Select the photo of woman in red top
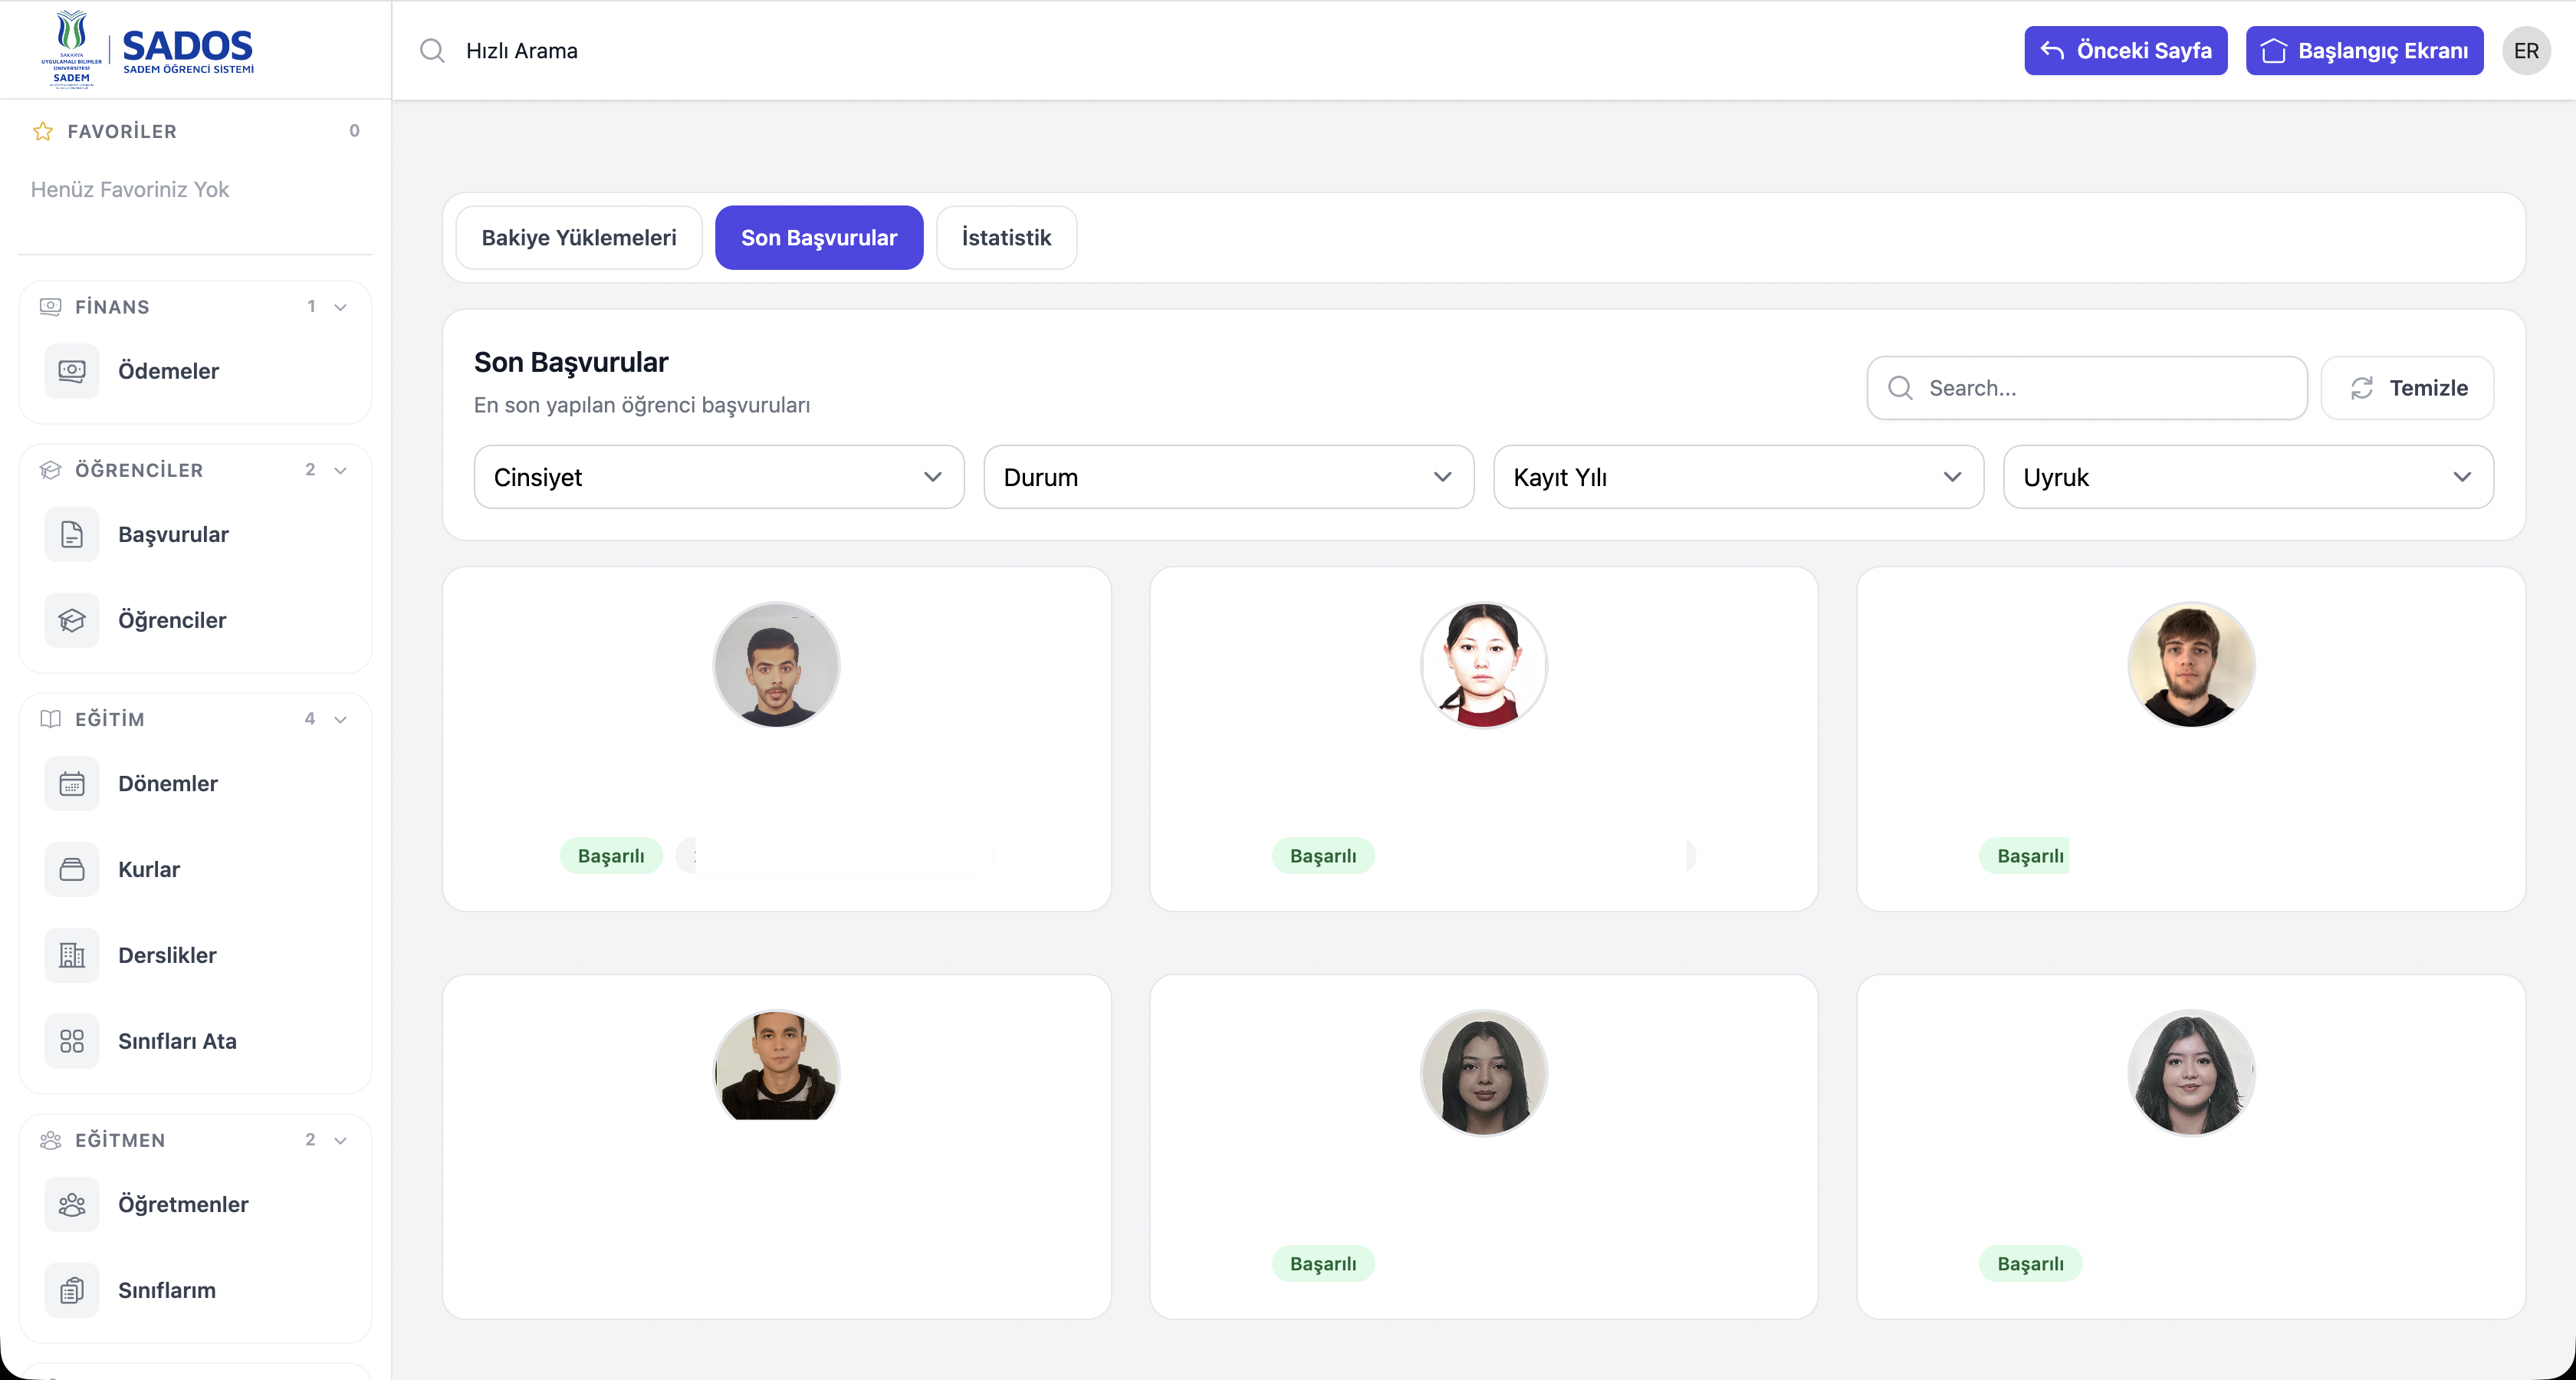This screenshot has height=1380, width=2576. pos(1484,665)
